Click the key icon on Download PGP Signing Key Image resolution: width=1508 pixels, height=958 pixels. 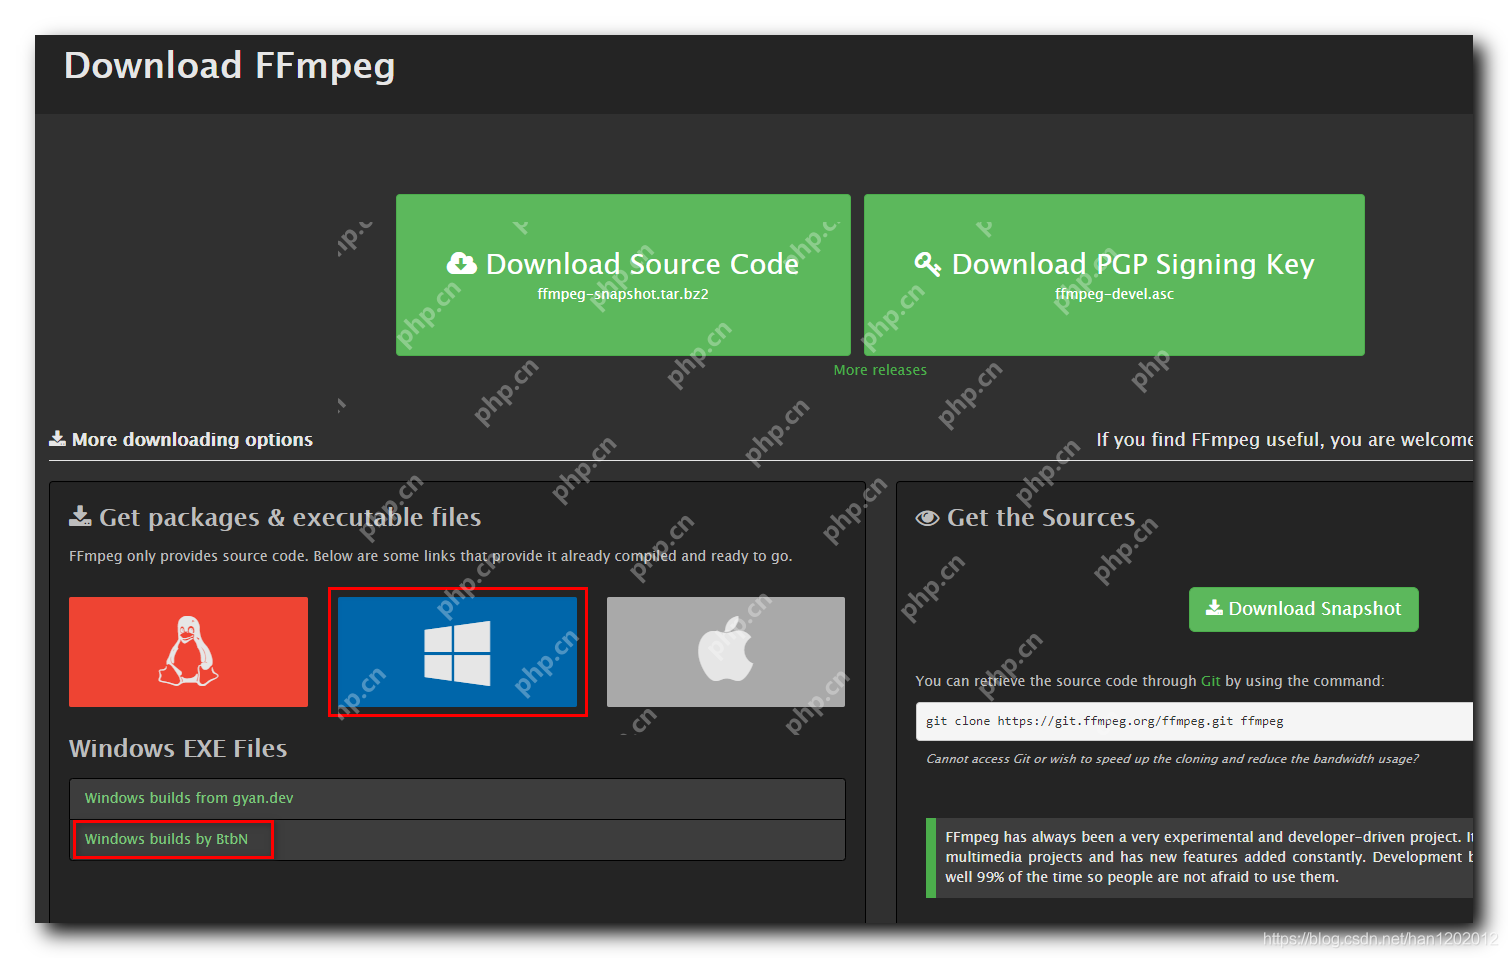[927, 263]
